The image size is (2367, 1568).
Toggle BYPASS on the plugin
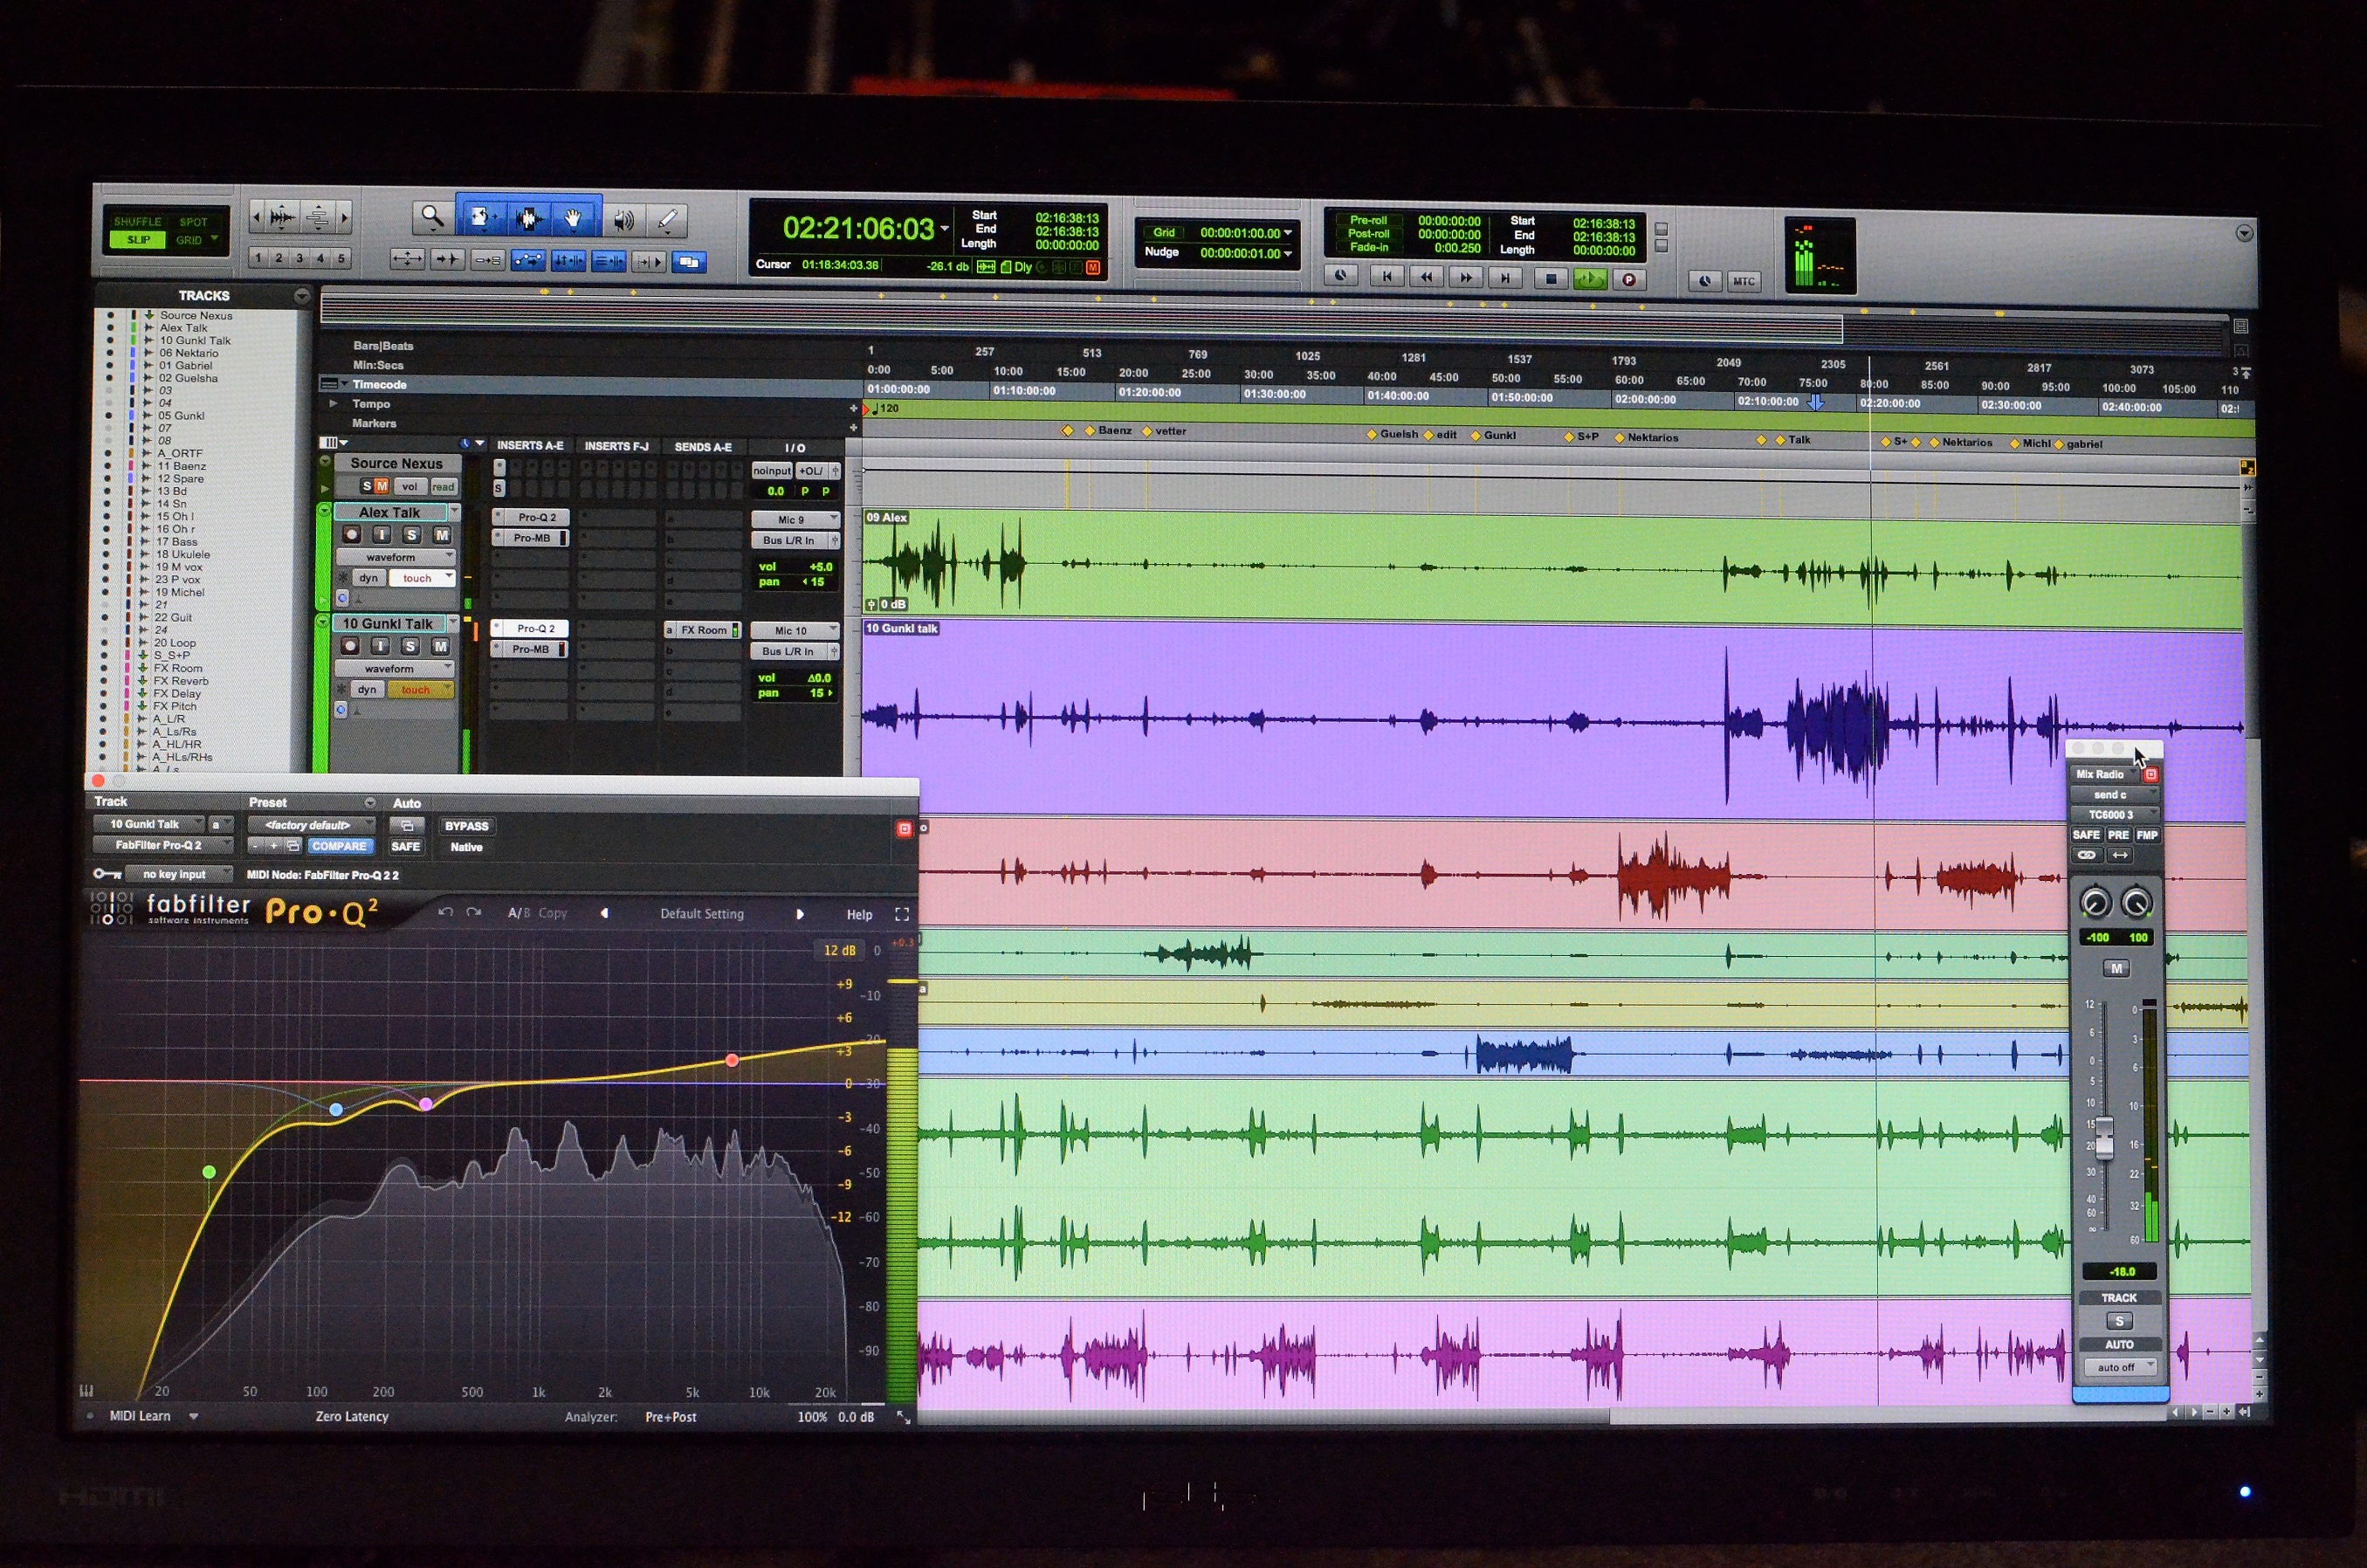(x=466, y=826)
